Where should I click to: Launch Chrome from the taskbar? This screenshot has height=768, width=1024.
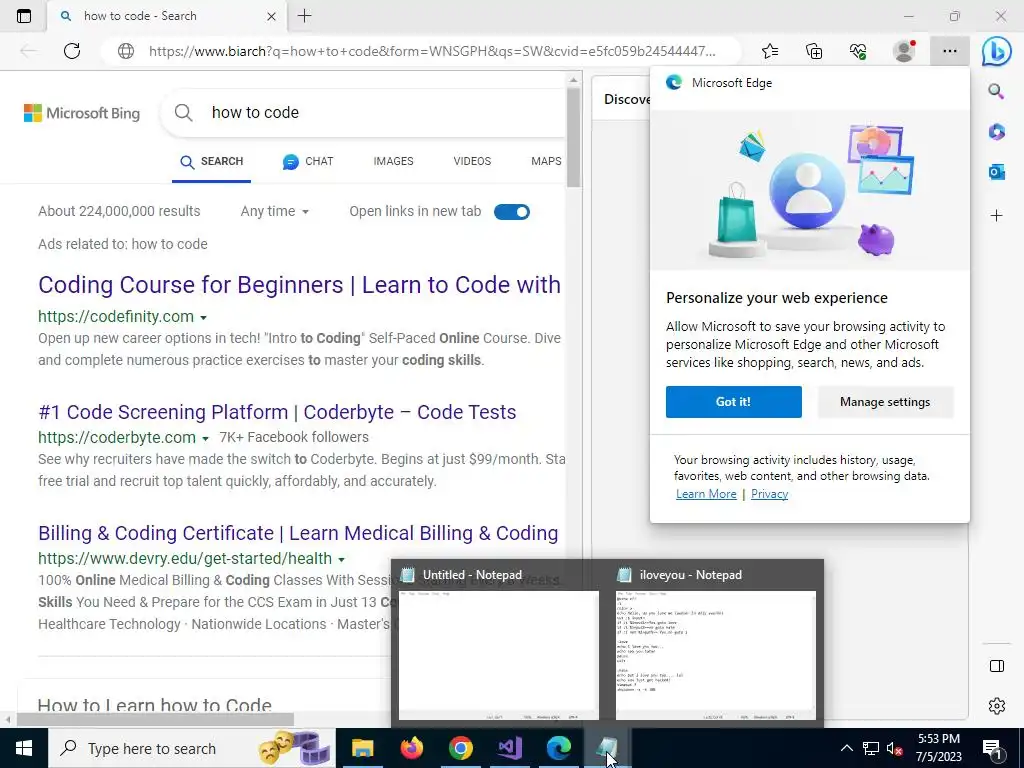pos(460,748)
